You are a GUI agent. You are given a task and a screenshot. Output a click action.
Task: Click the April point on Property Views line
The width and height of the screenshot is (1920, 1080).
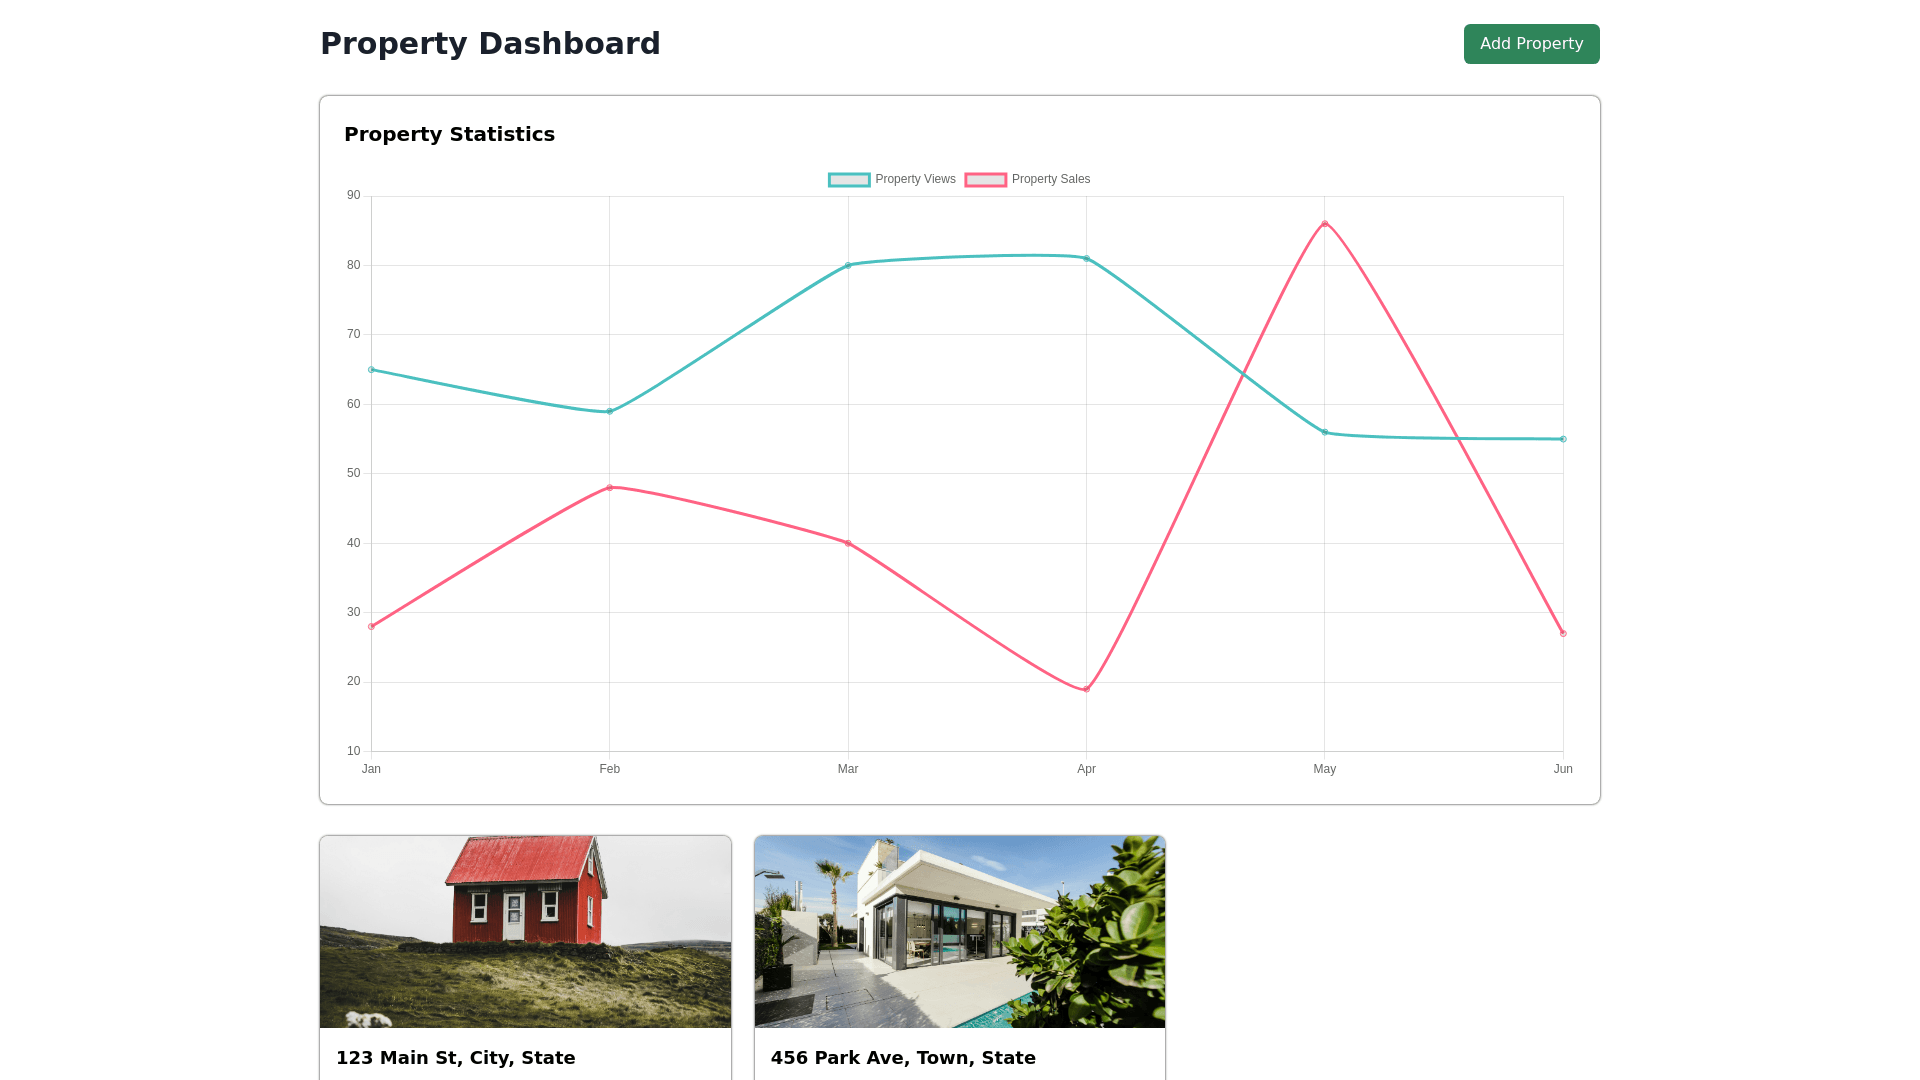coord(1086,259)
